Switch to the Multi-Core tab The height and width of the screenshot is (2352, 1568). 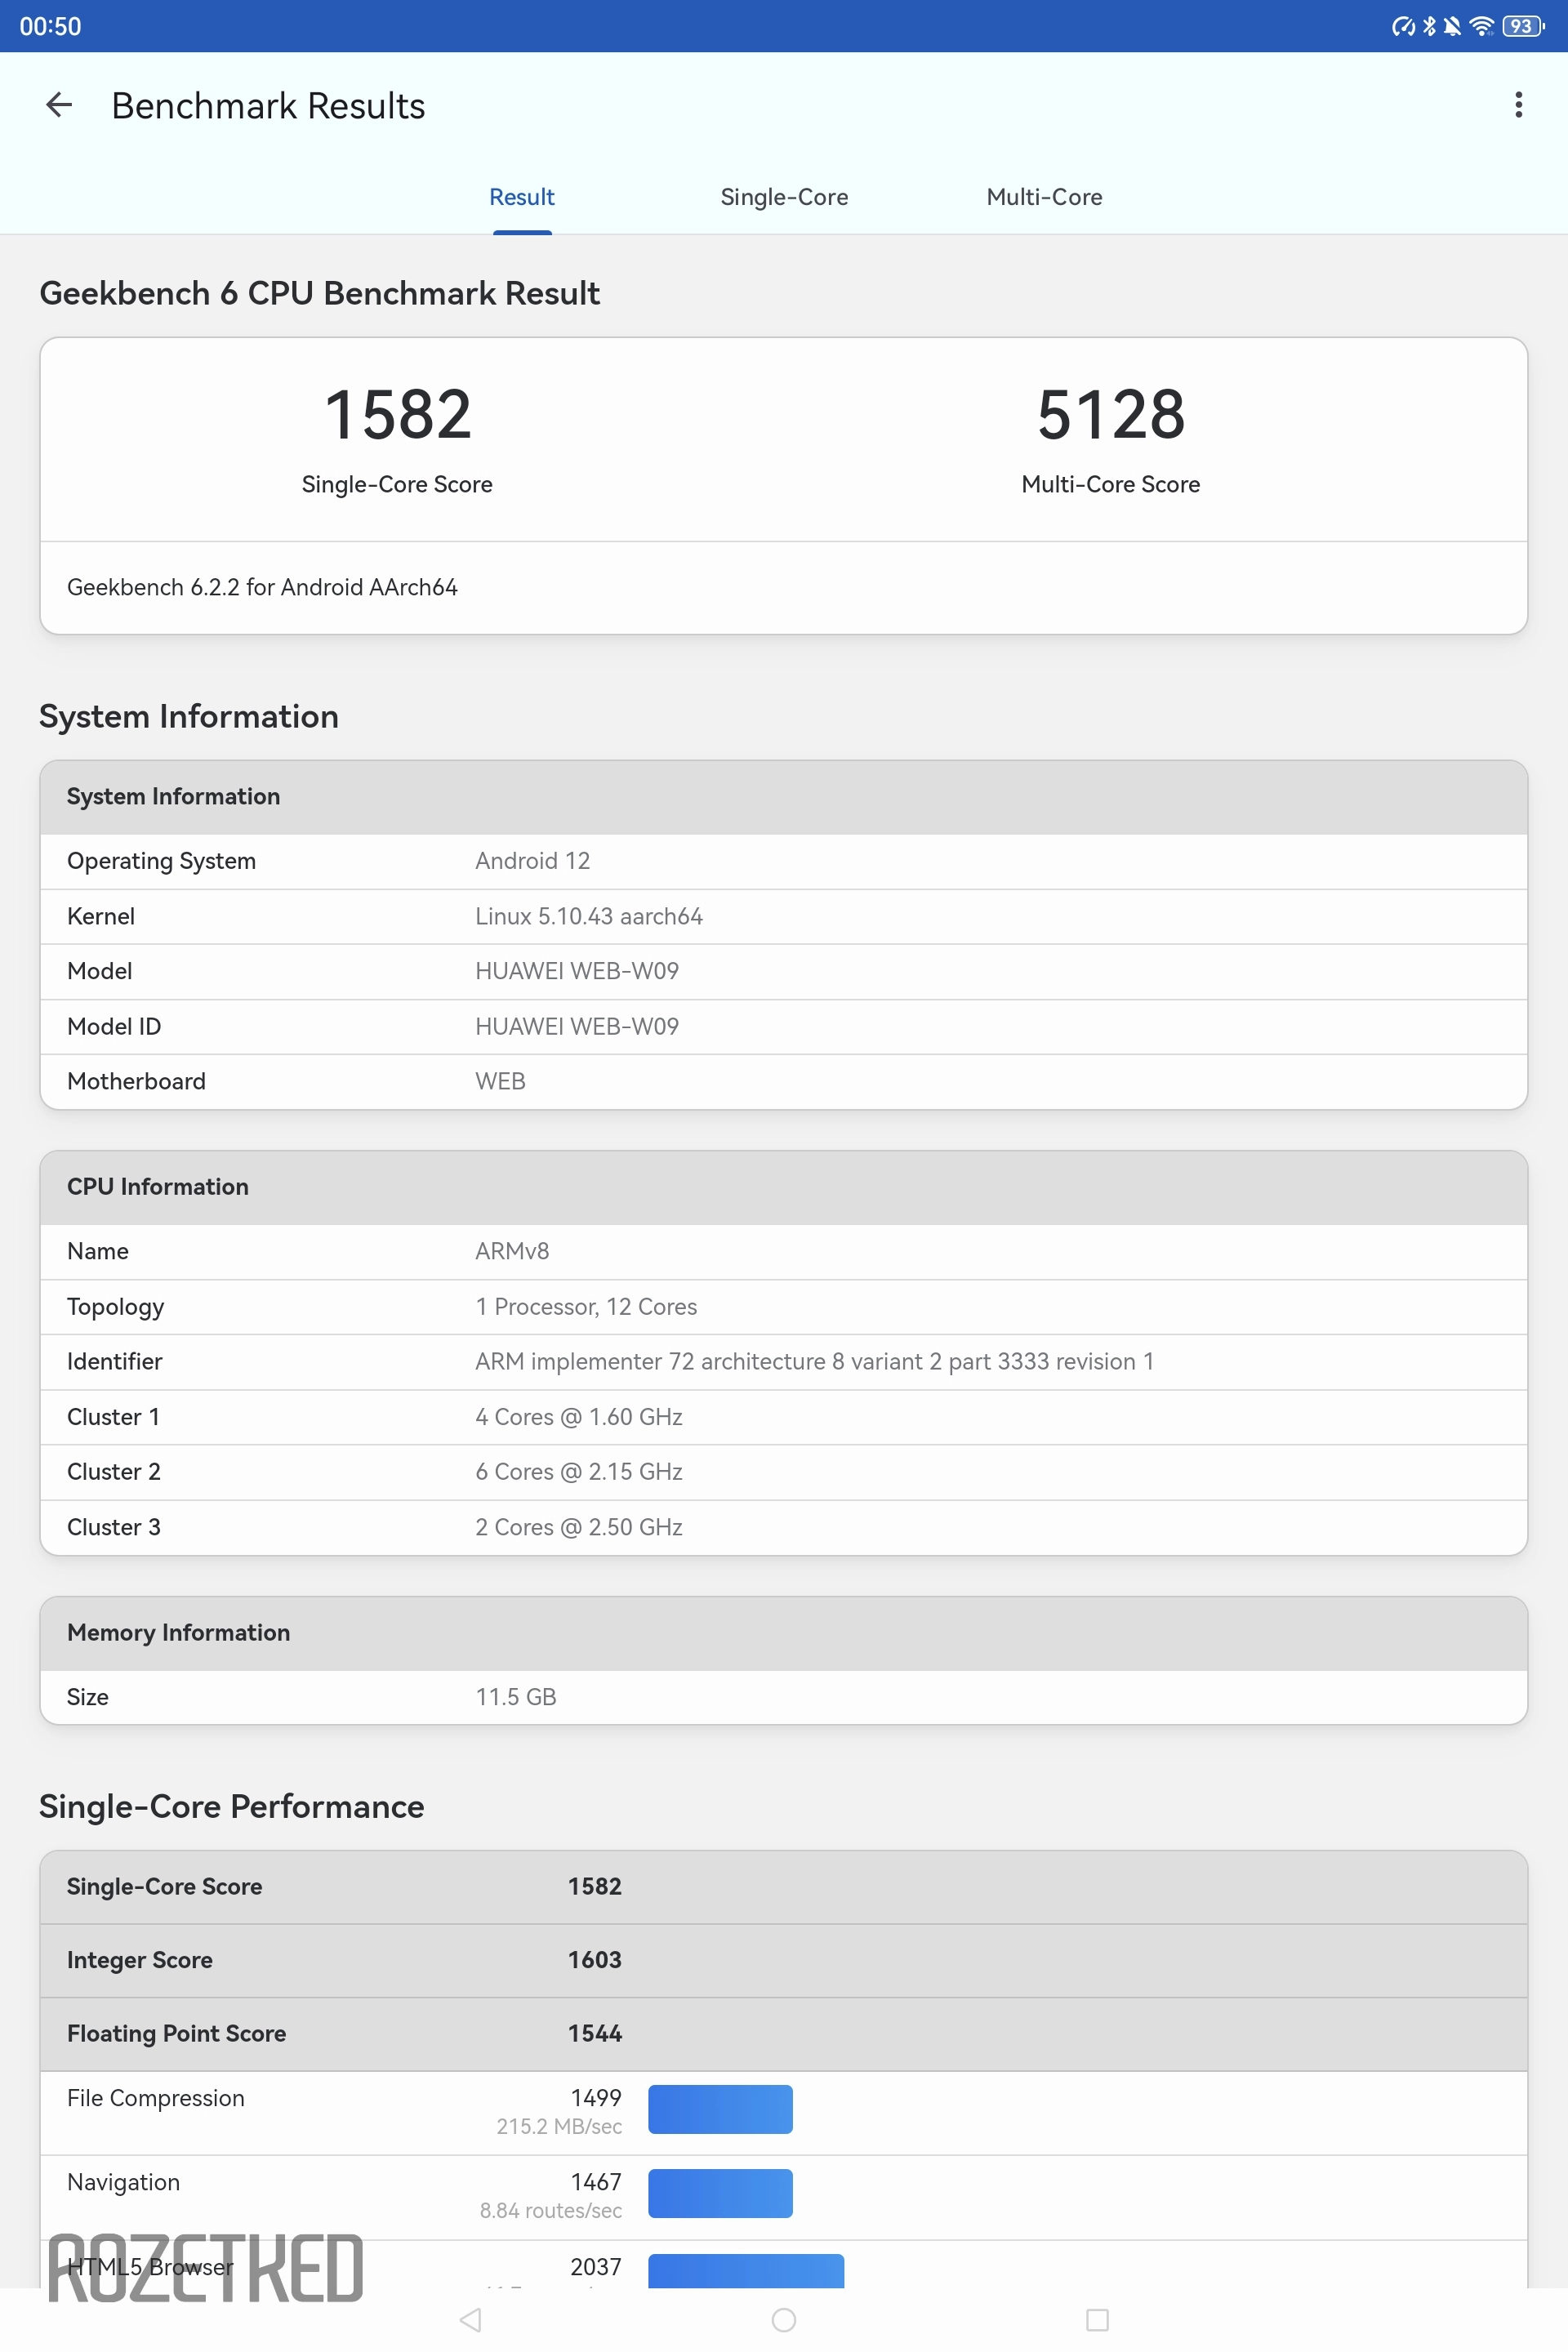(1044, 197)
